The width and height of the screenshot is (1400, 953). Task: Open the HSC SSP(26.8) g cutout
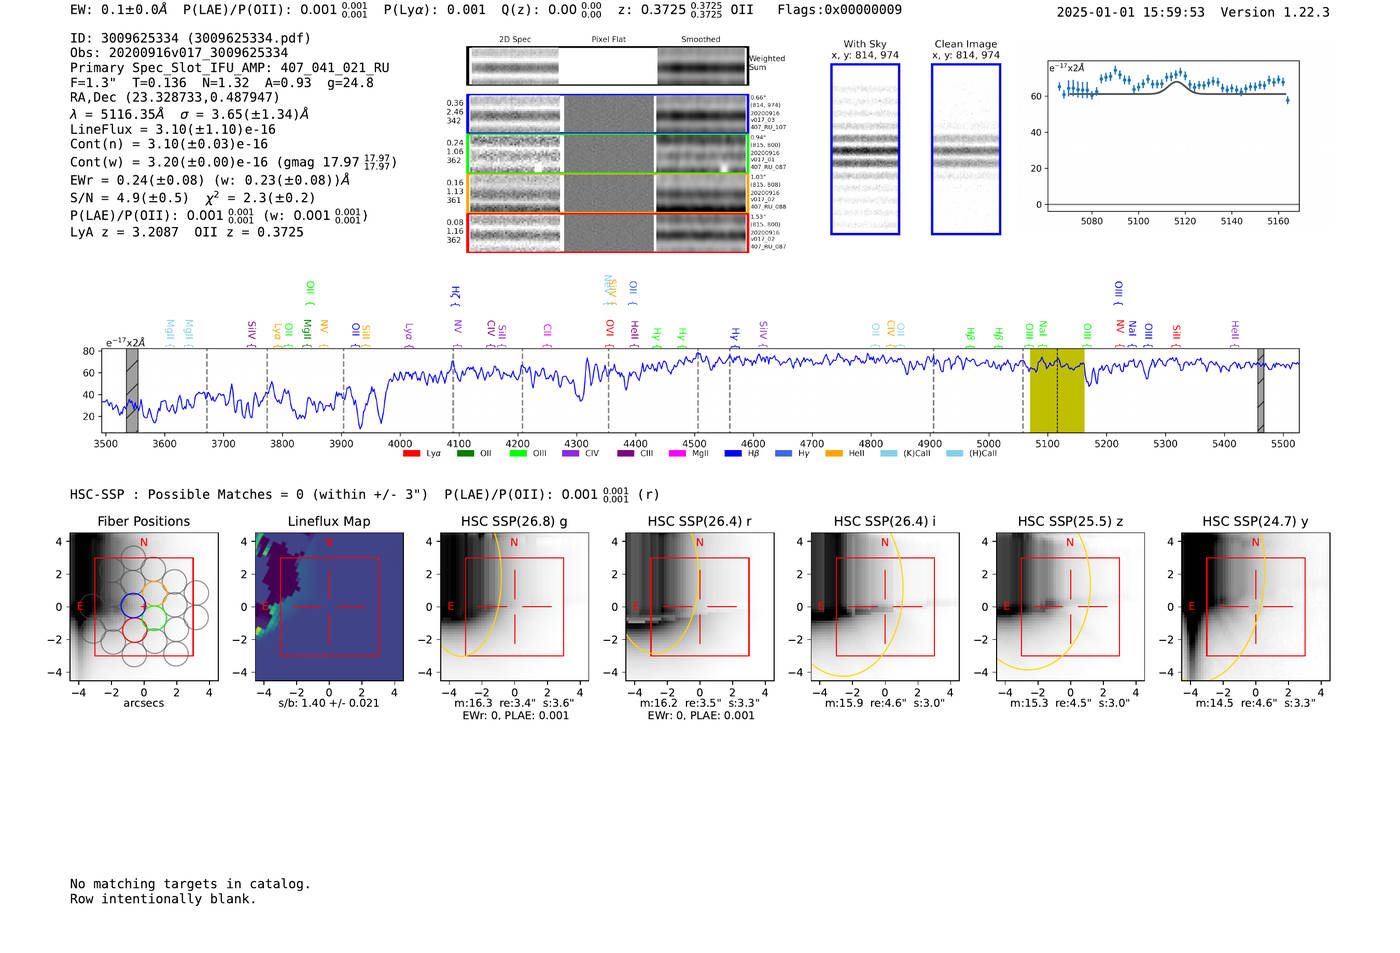[515, 607]
